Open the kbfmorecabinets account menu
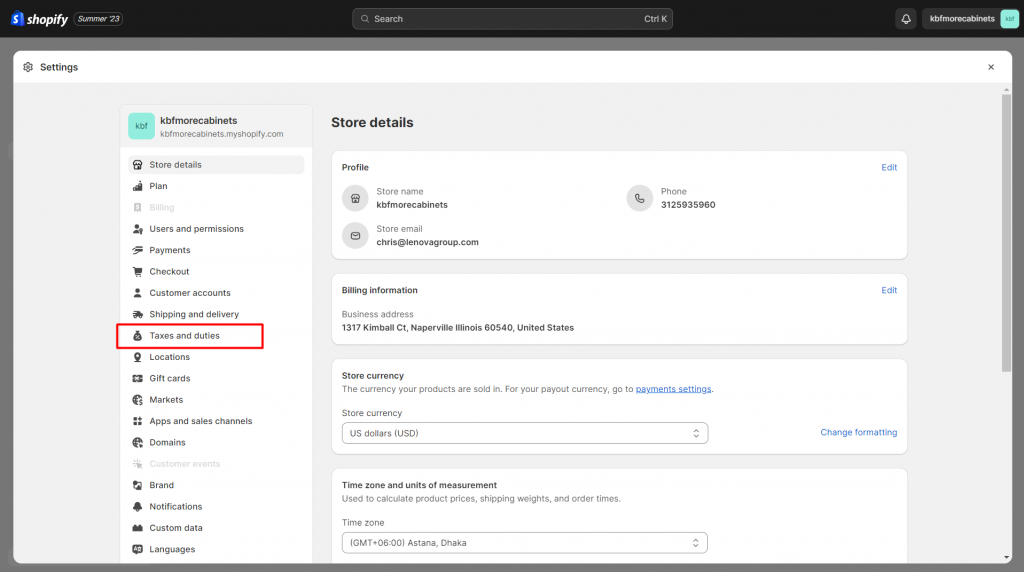Screen dimensions: 1024x572 tap(970, 19)
